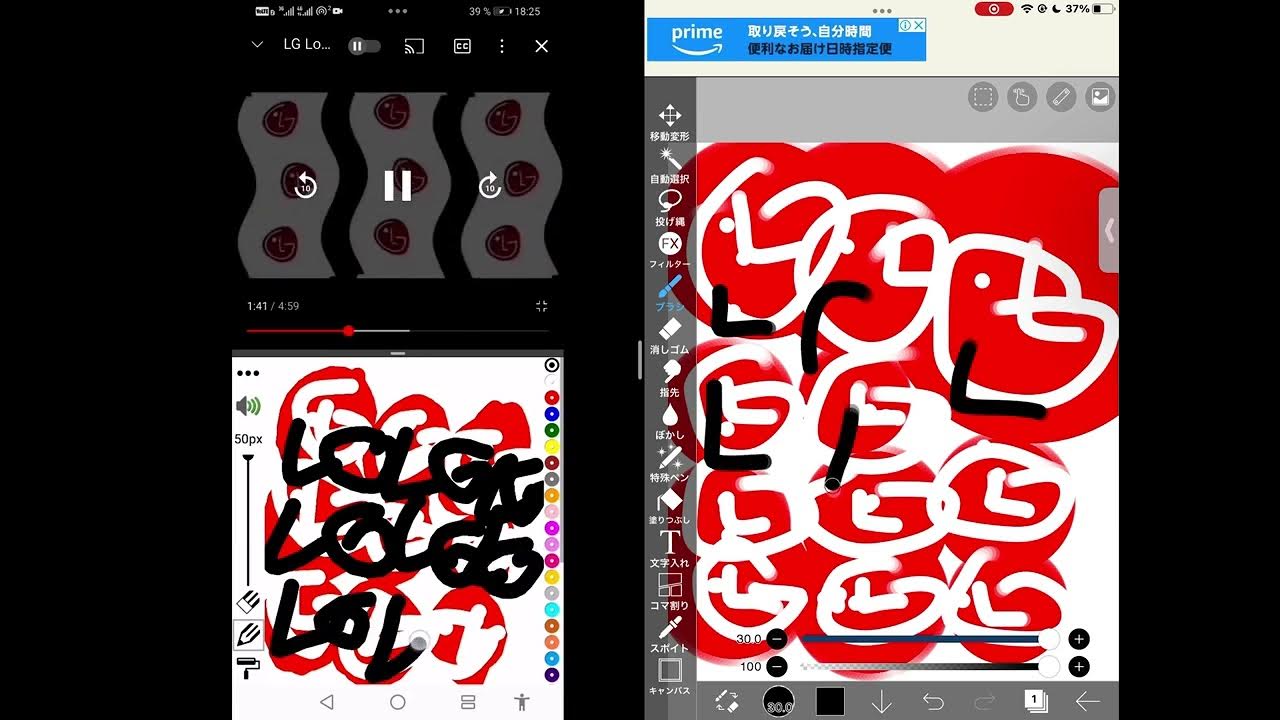Open the YouTube three-dot more options menu

[502, 46]
